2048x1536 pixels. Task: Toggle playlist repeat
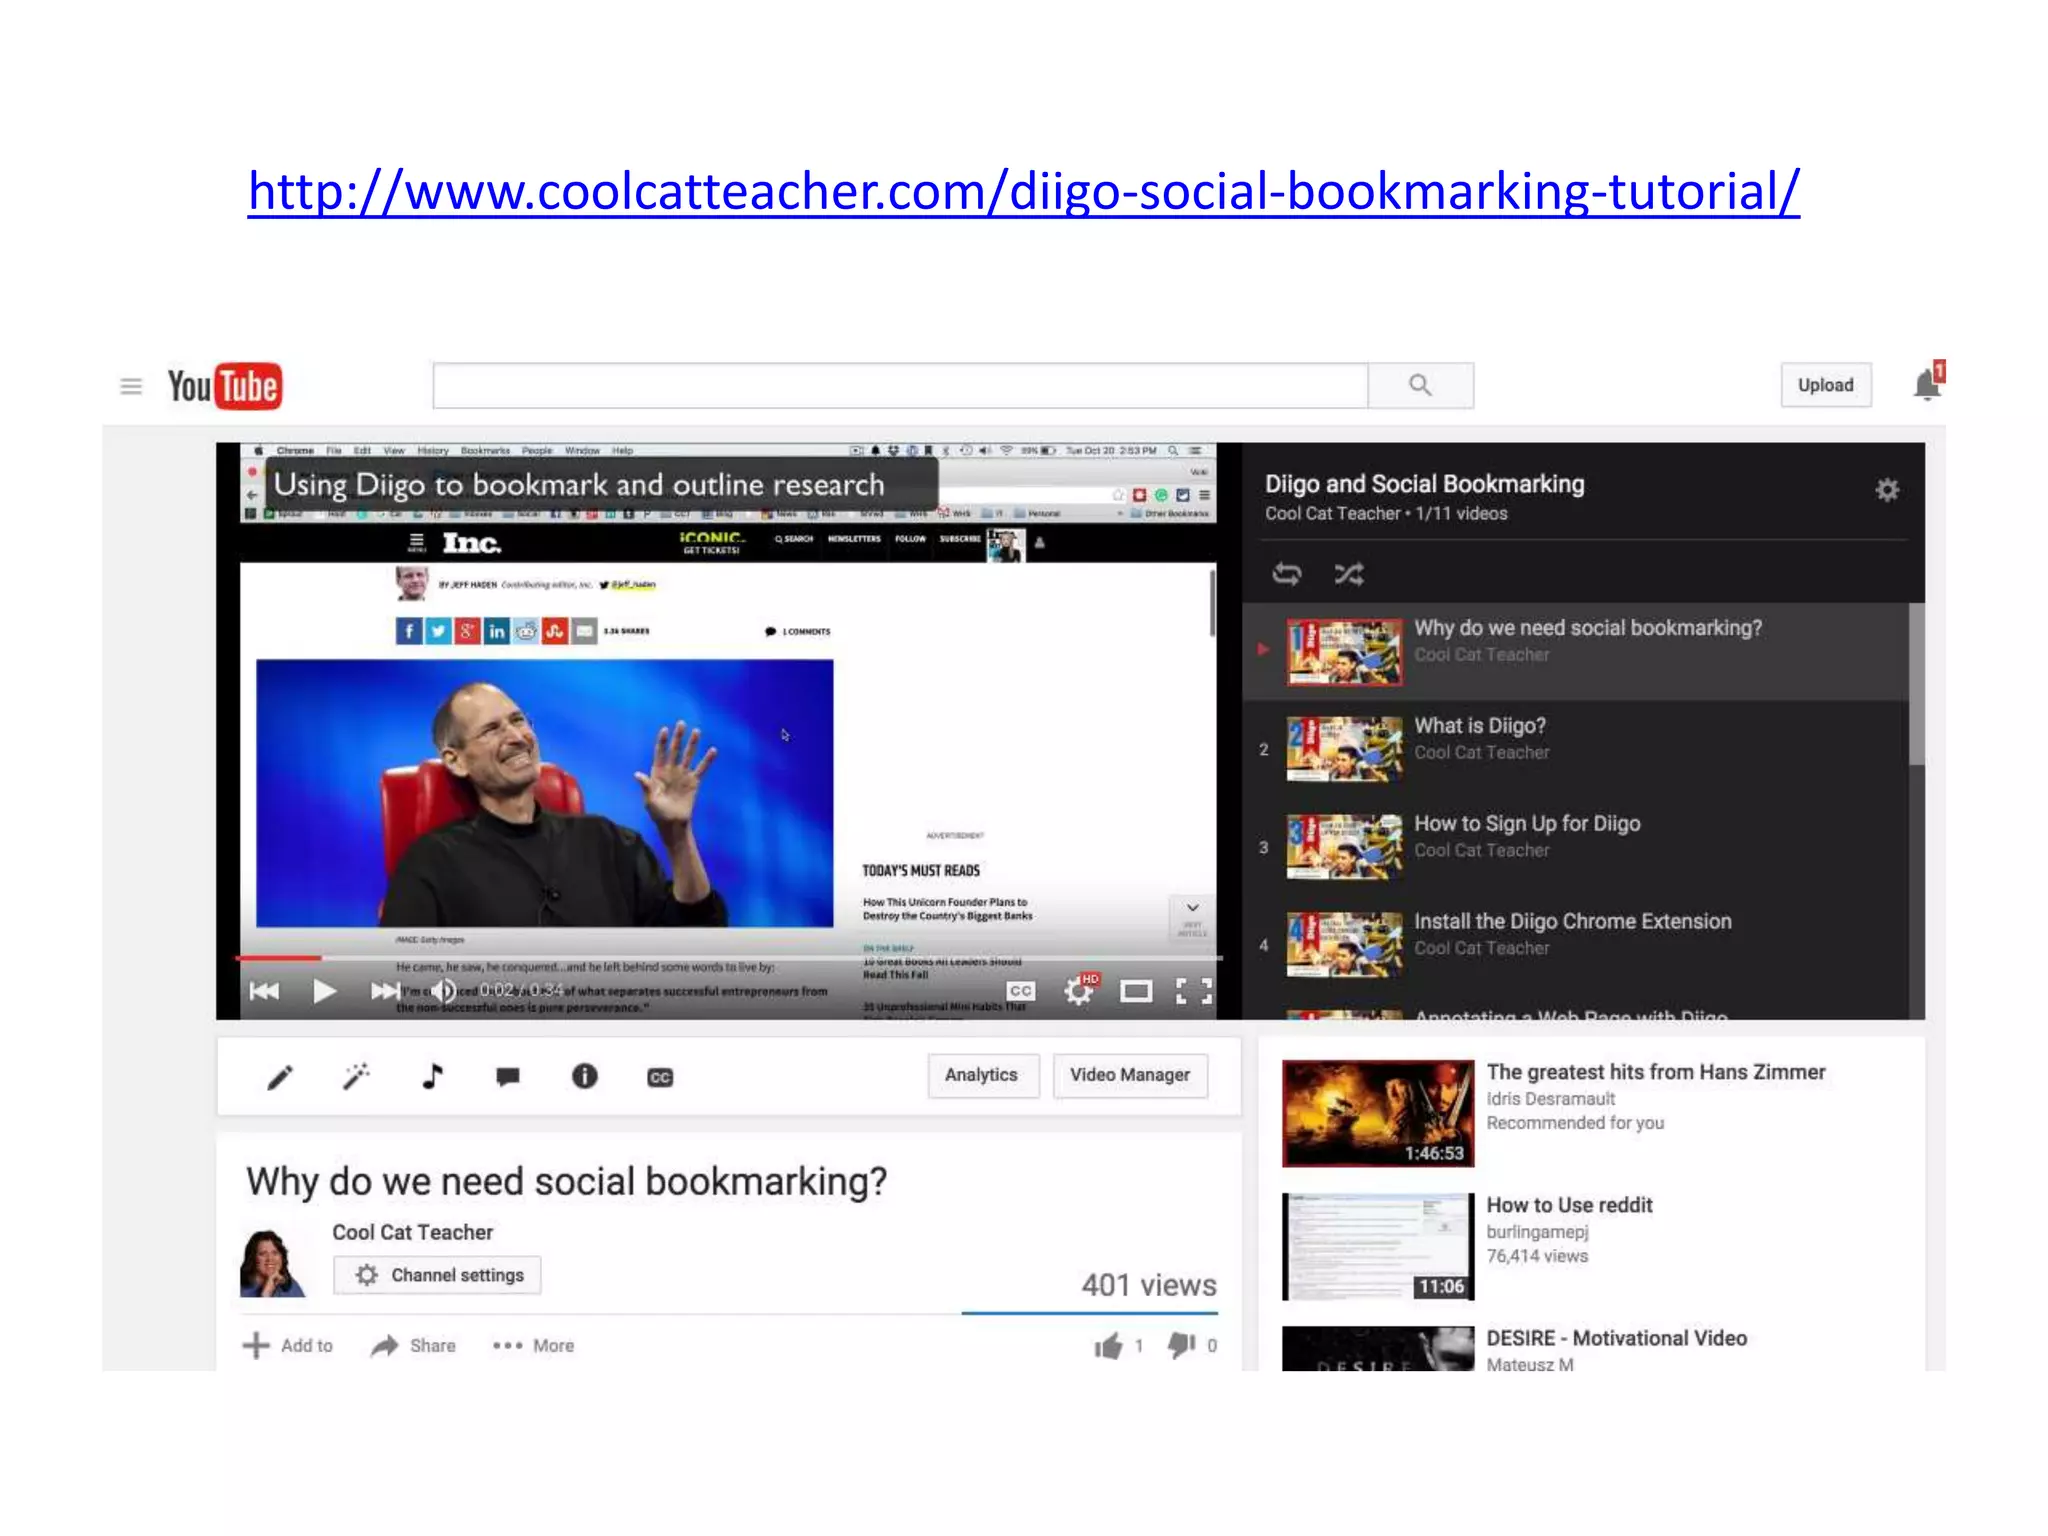[x=1287, y=574]
